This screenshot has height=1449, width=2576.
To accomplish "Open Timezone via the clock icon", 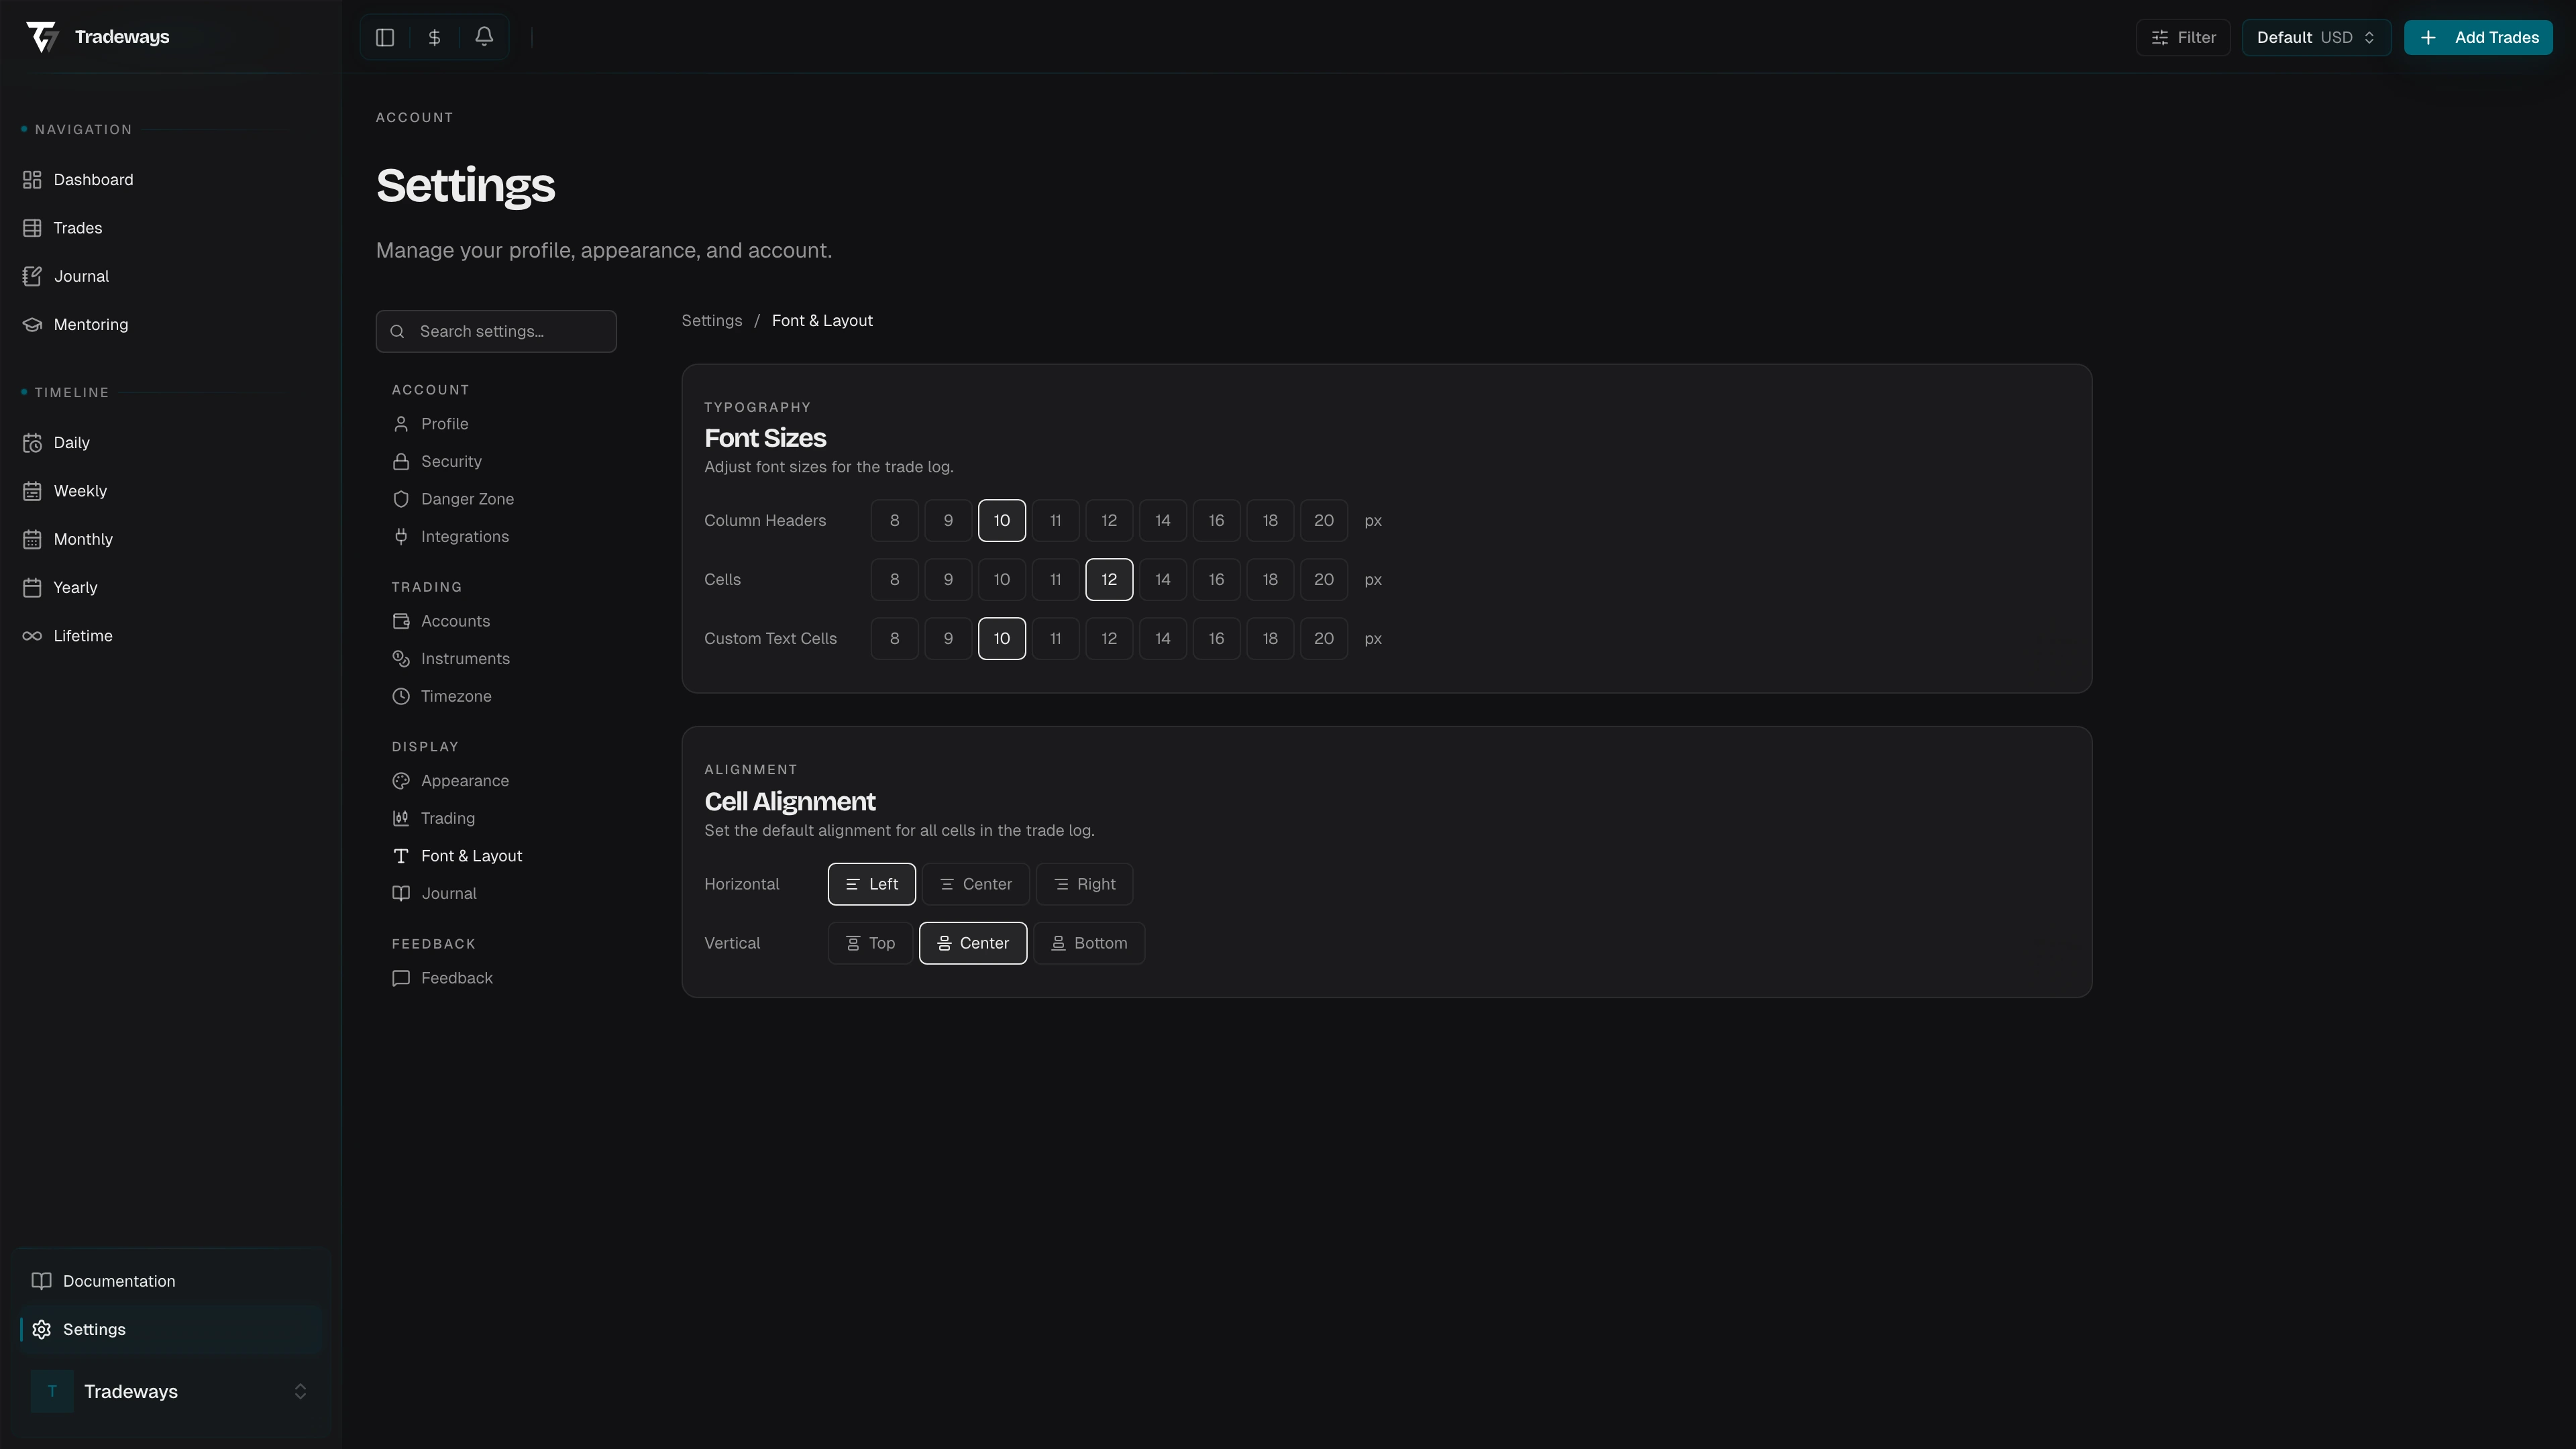I will tap(401, 696).
